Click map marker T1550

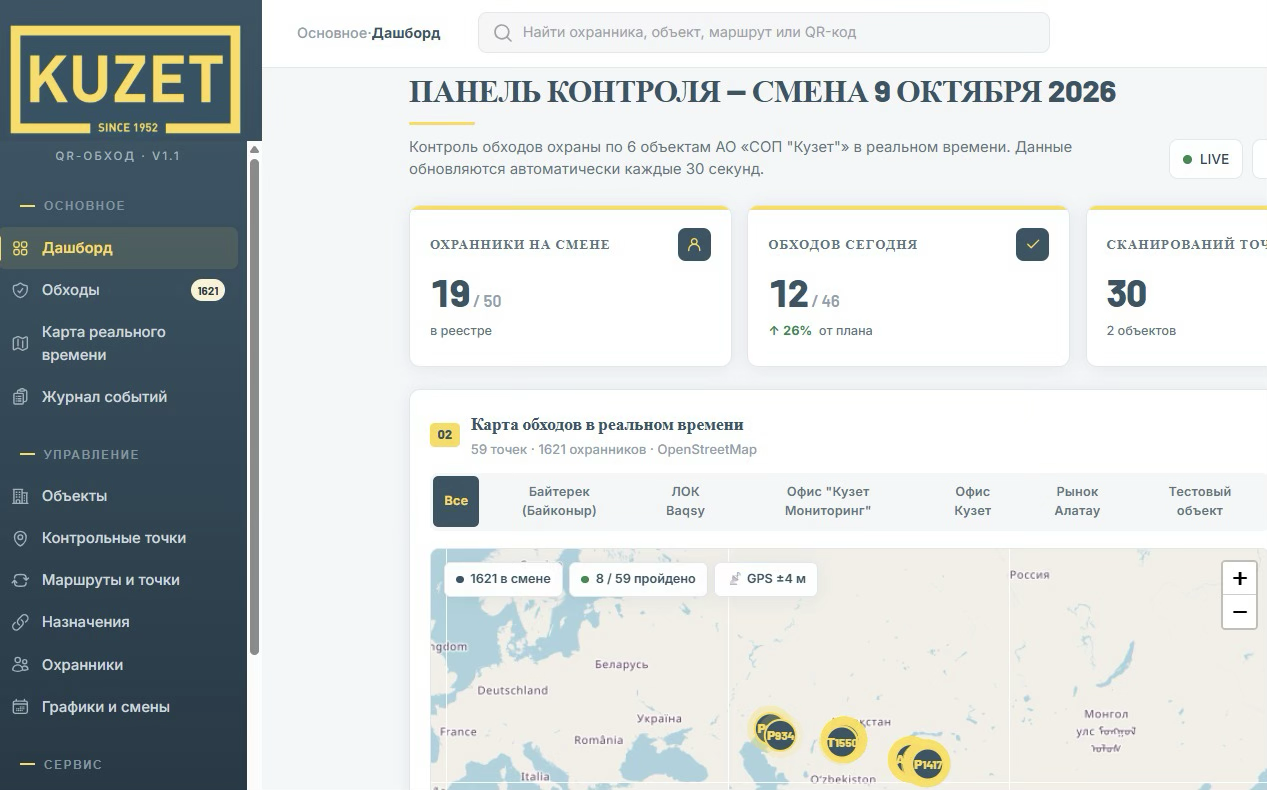click(843, 743)
